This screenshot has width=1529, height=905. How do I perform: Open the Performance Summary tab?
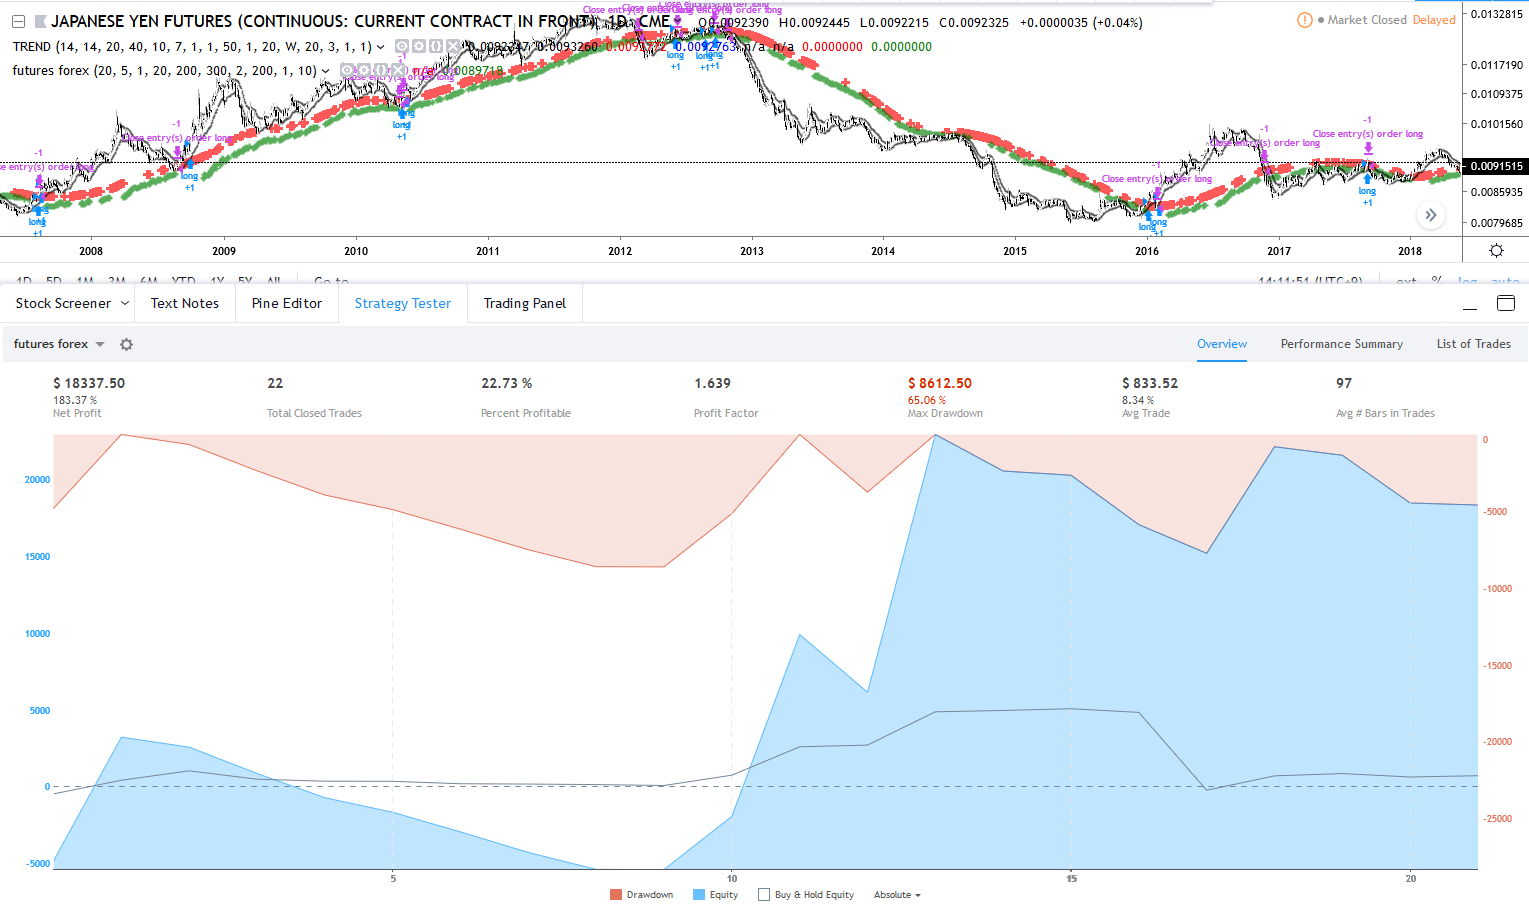1341,344
